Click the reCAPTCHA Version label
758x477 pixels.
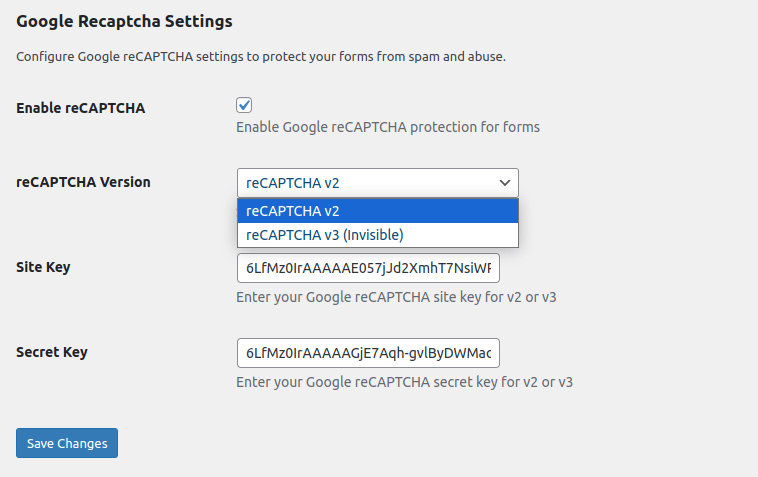point(83,182)
